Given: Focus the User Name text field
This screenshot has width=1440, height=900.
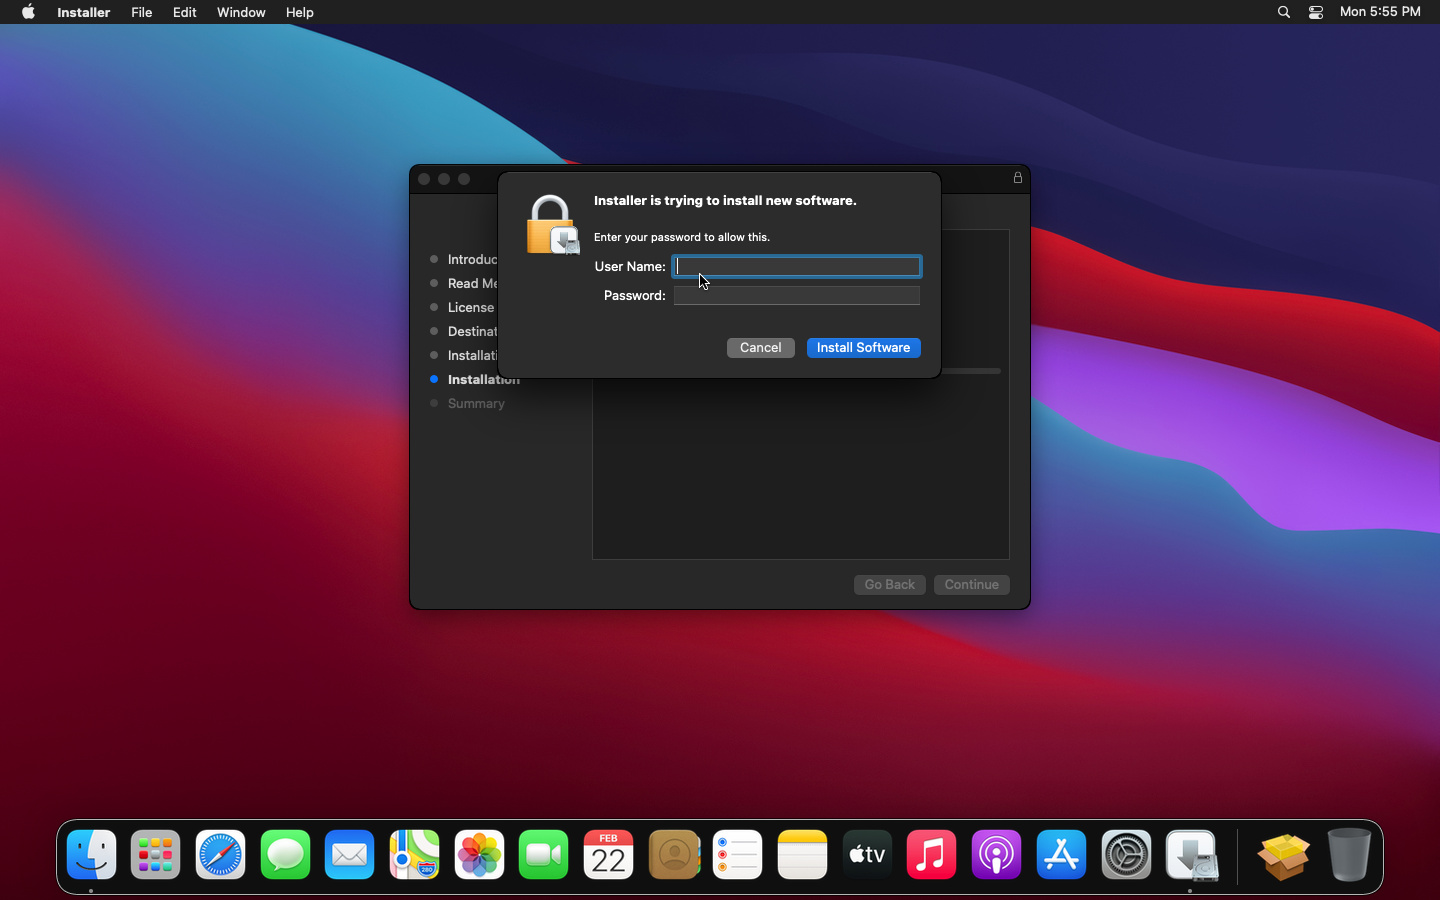Looking at the screenshot, I should tap(797, 266).
